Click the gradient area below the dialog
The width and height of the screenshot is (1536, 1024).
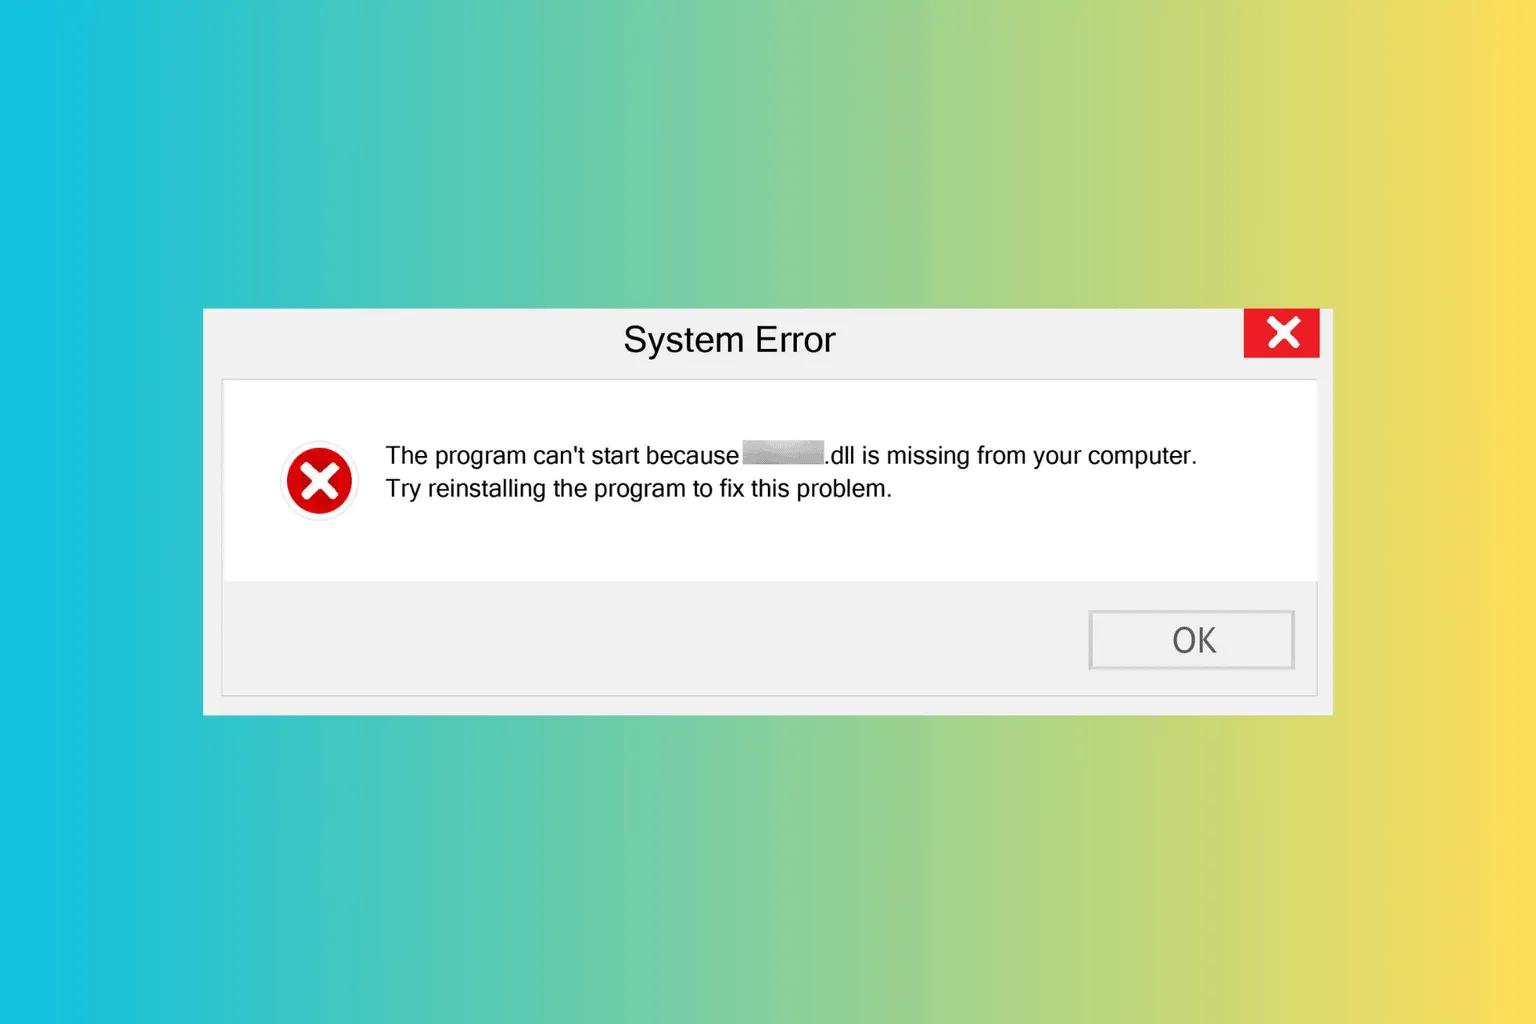(x=768, y=870)
